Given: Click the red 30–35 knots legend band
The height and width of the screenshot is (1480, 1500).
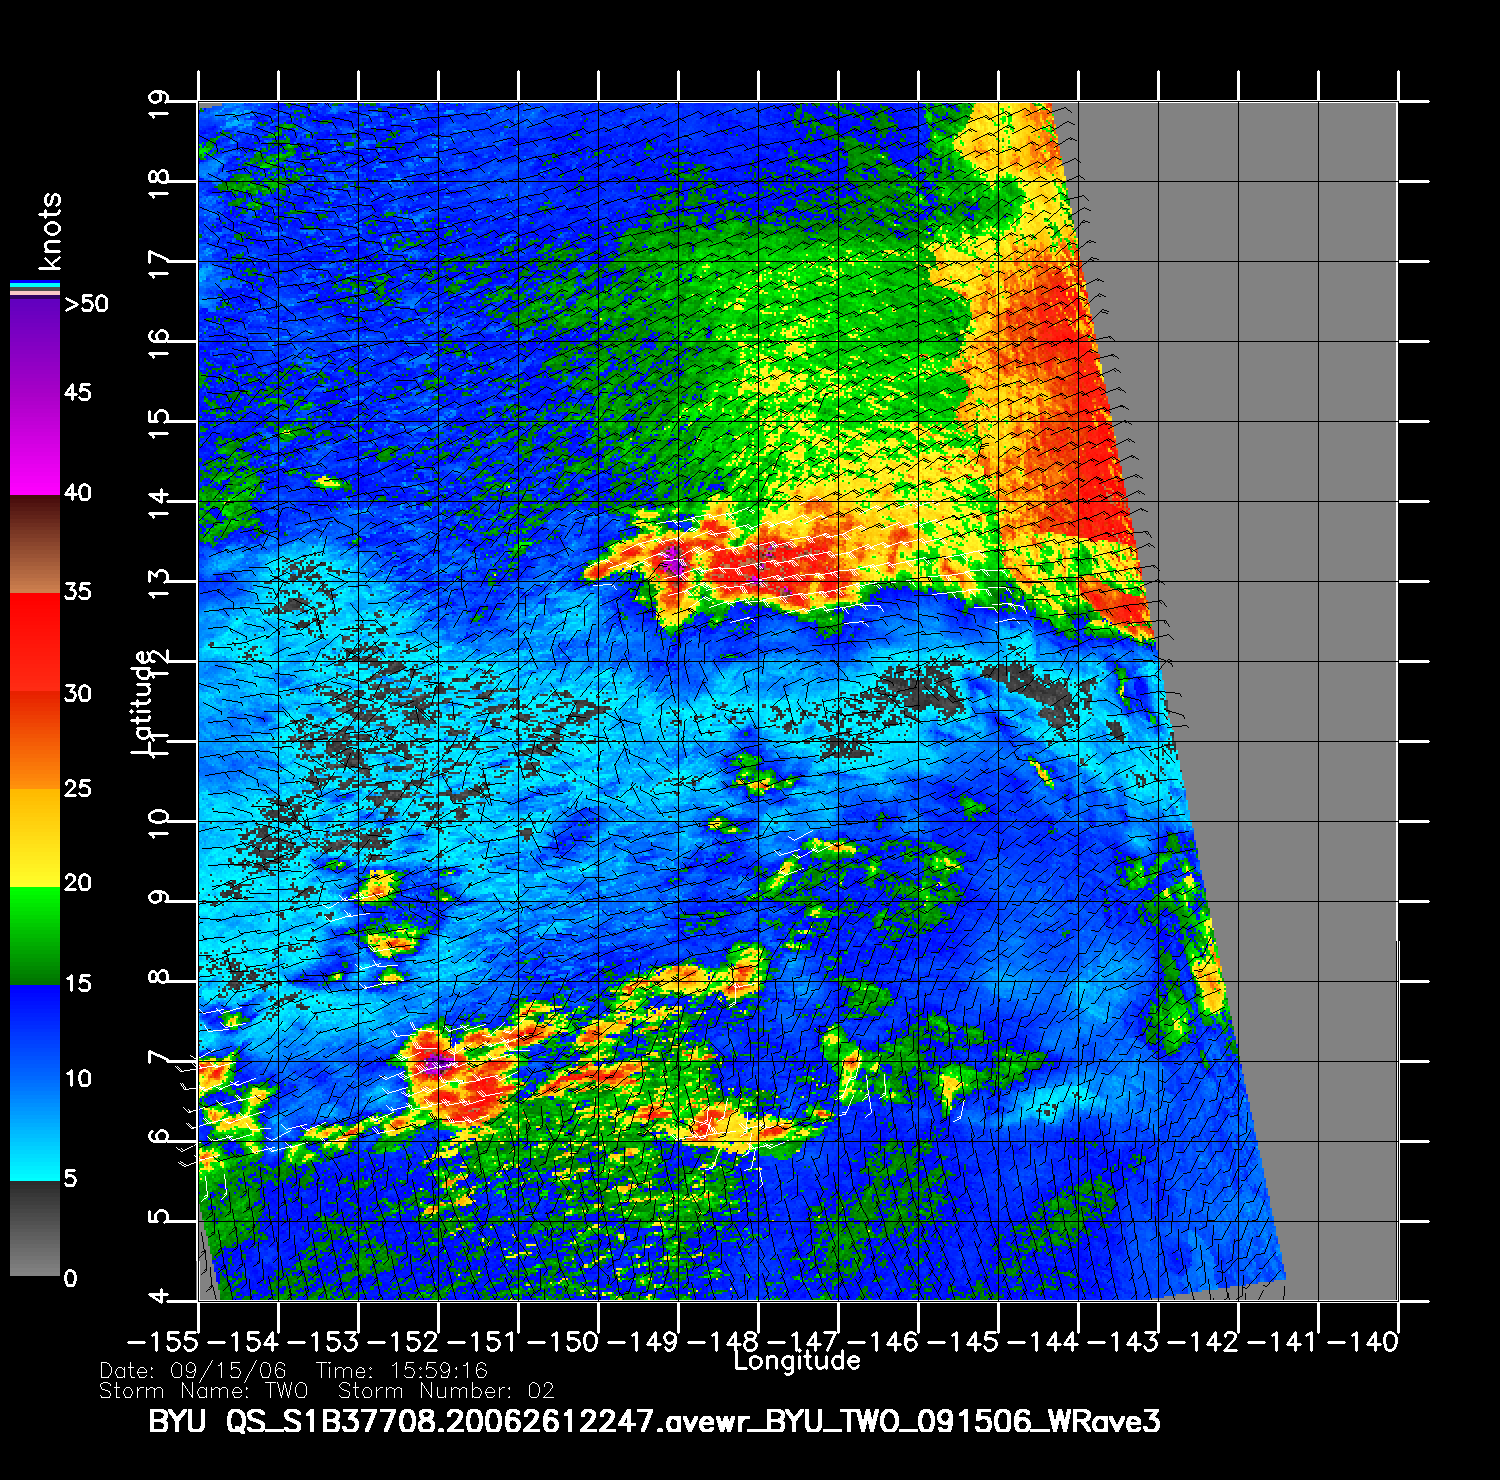Looking at the screenshot, I should [35, 642].
